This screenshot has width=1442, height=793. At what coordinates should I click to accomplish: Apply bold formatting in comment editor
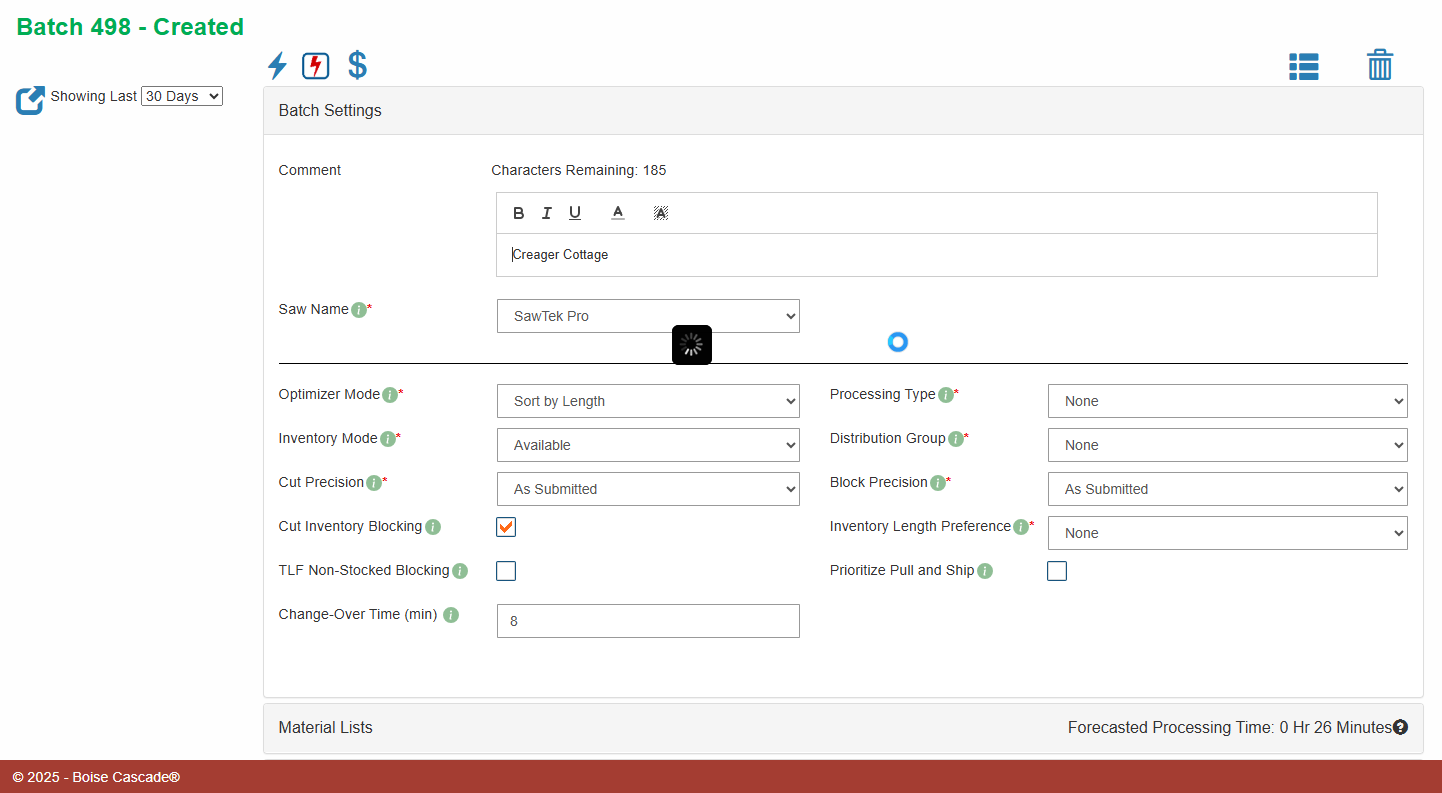(x=518, y=213)
